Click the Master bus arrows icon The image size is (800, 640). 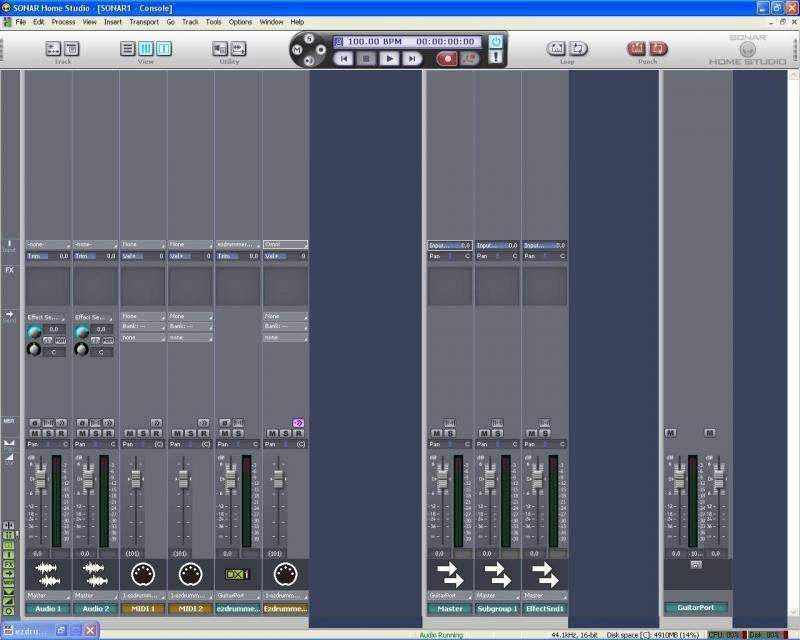click(449, 574)
